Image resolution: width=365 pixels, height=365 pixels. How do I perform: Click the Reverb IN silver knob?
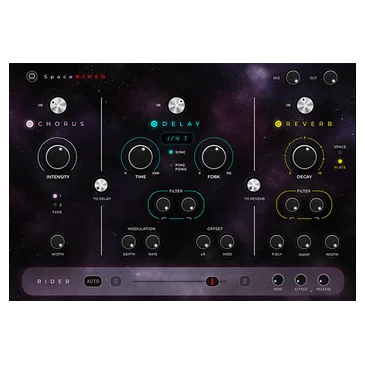305,105
